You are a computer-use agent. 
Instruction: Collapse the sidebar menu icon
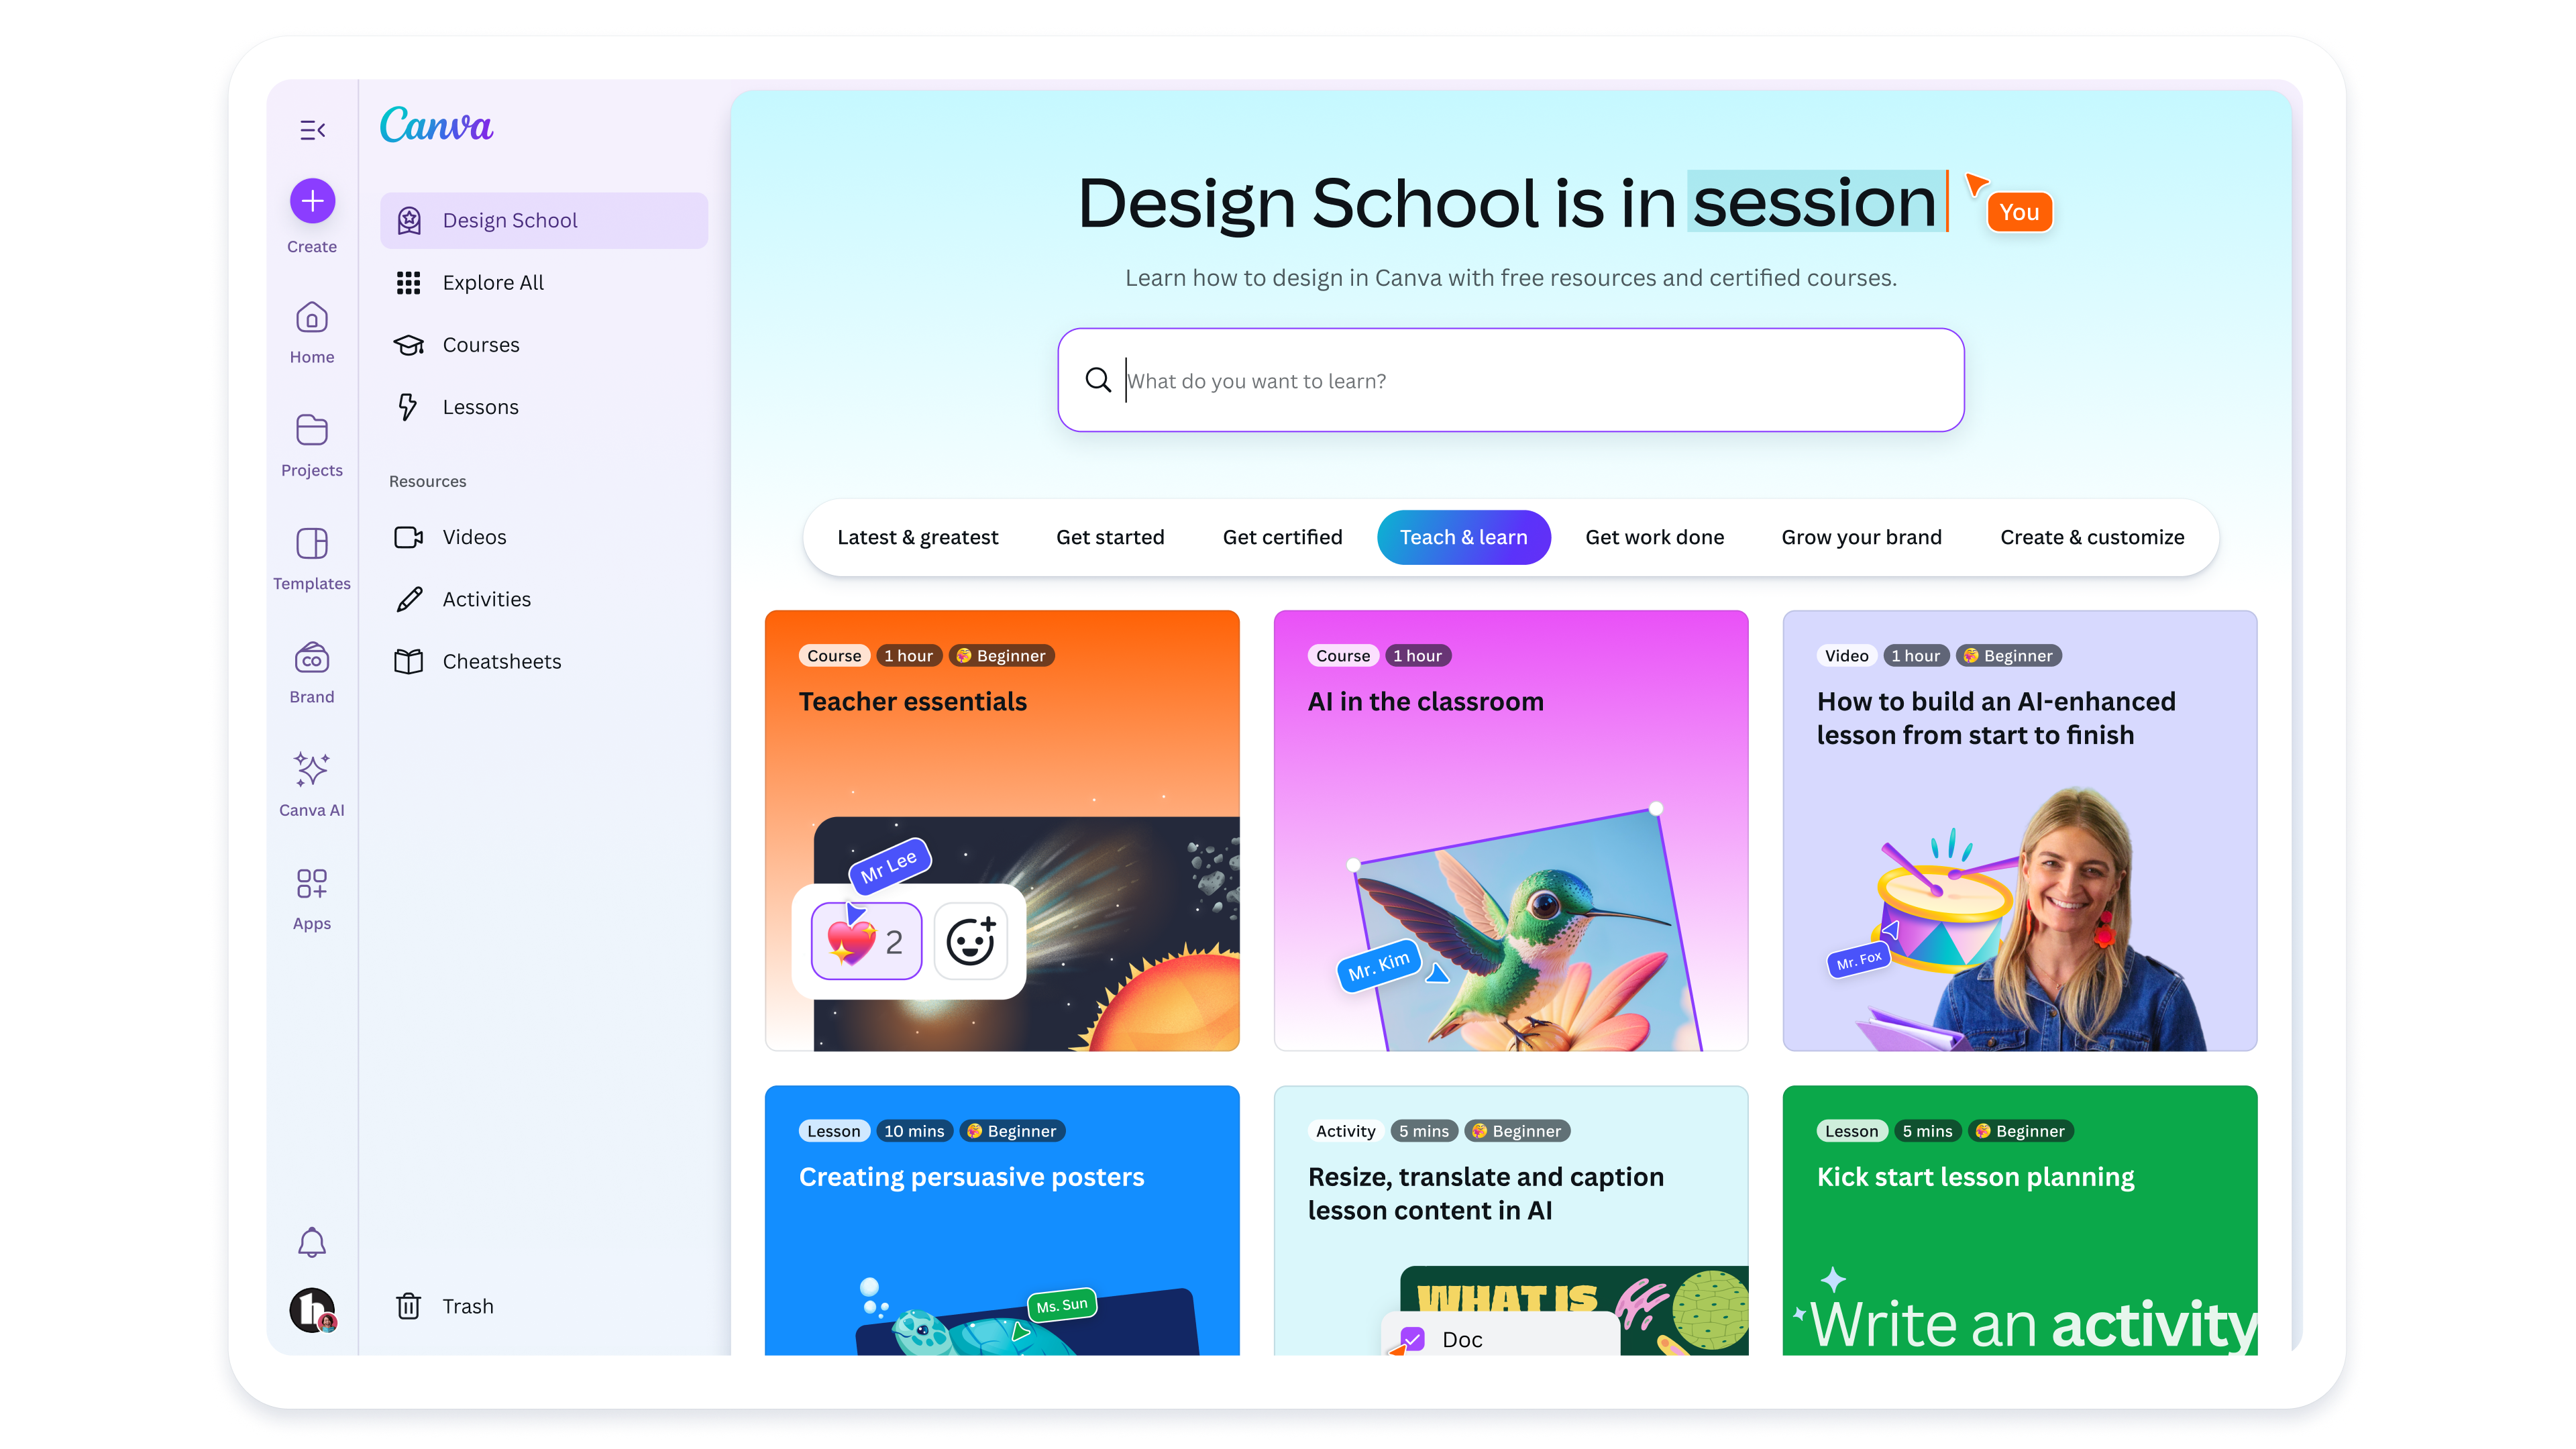[x=312, y=130]
